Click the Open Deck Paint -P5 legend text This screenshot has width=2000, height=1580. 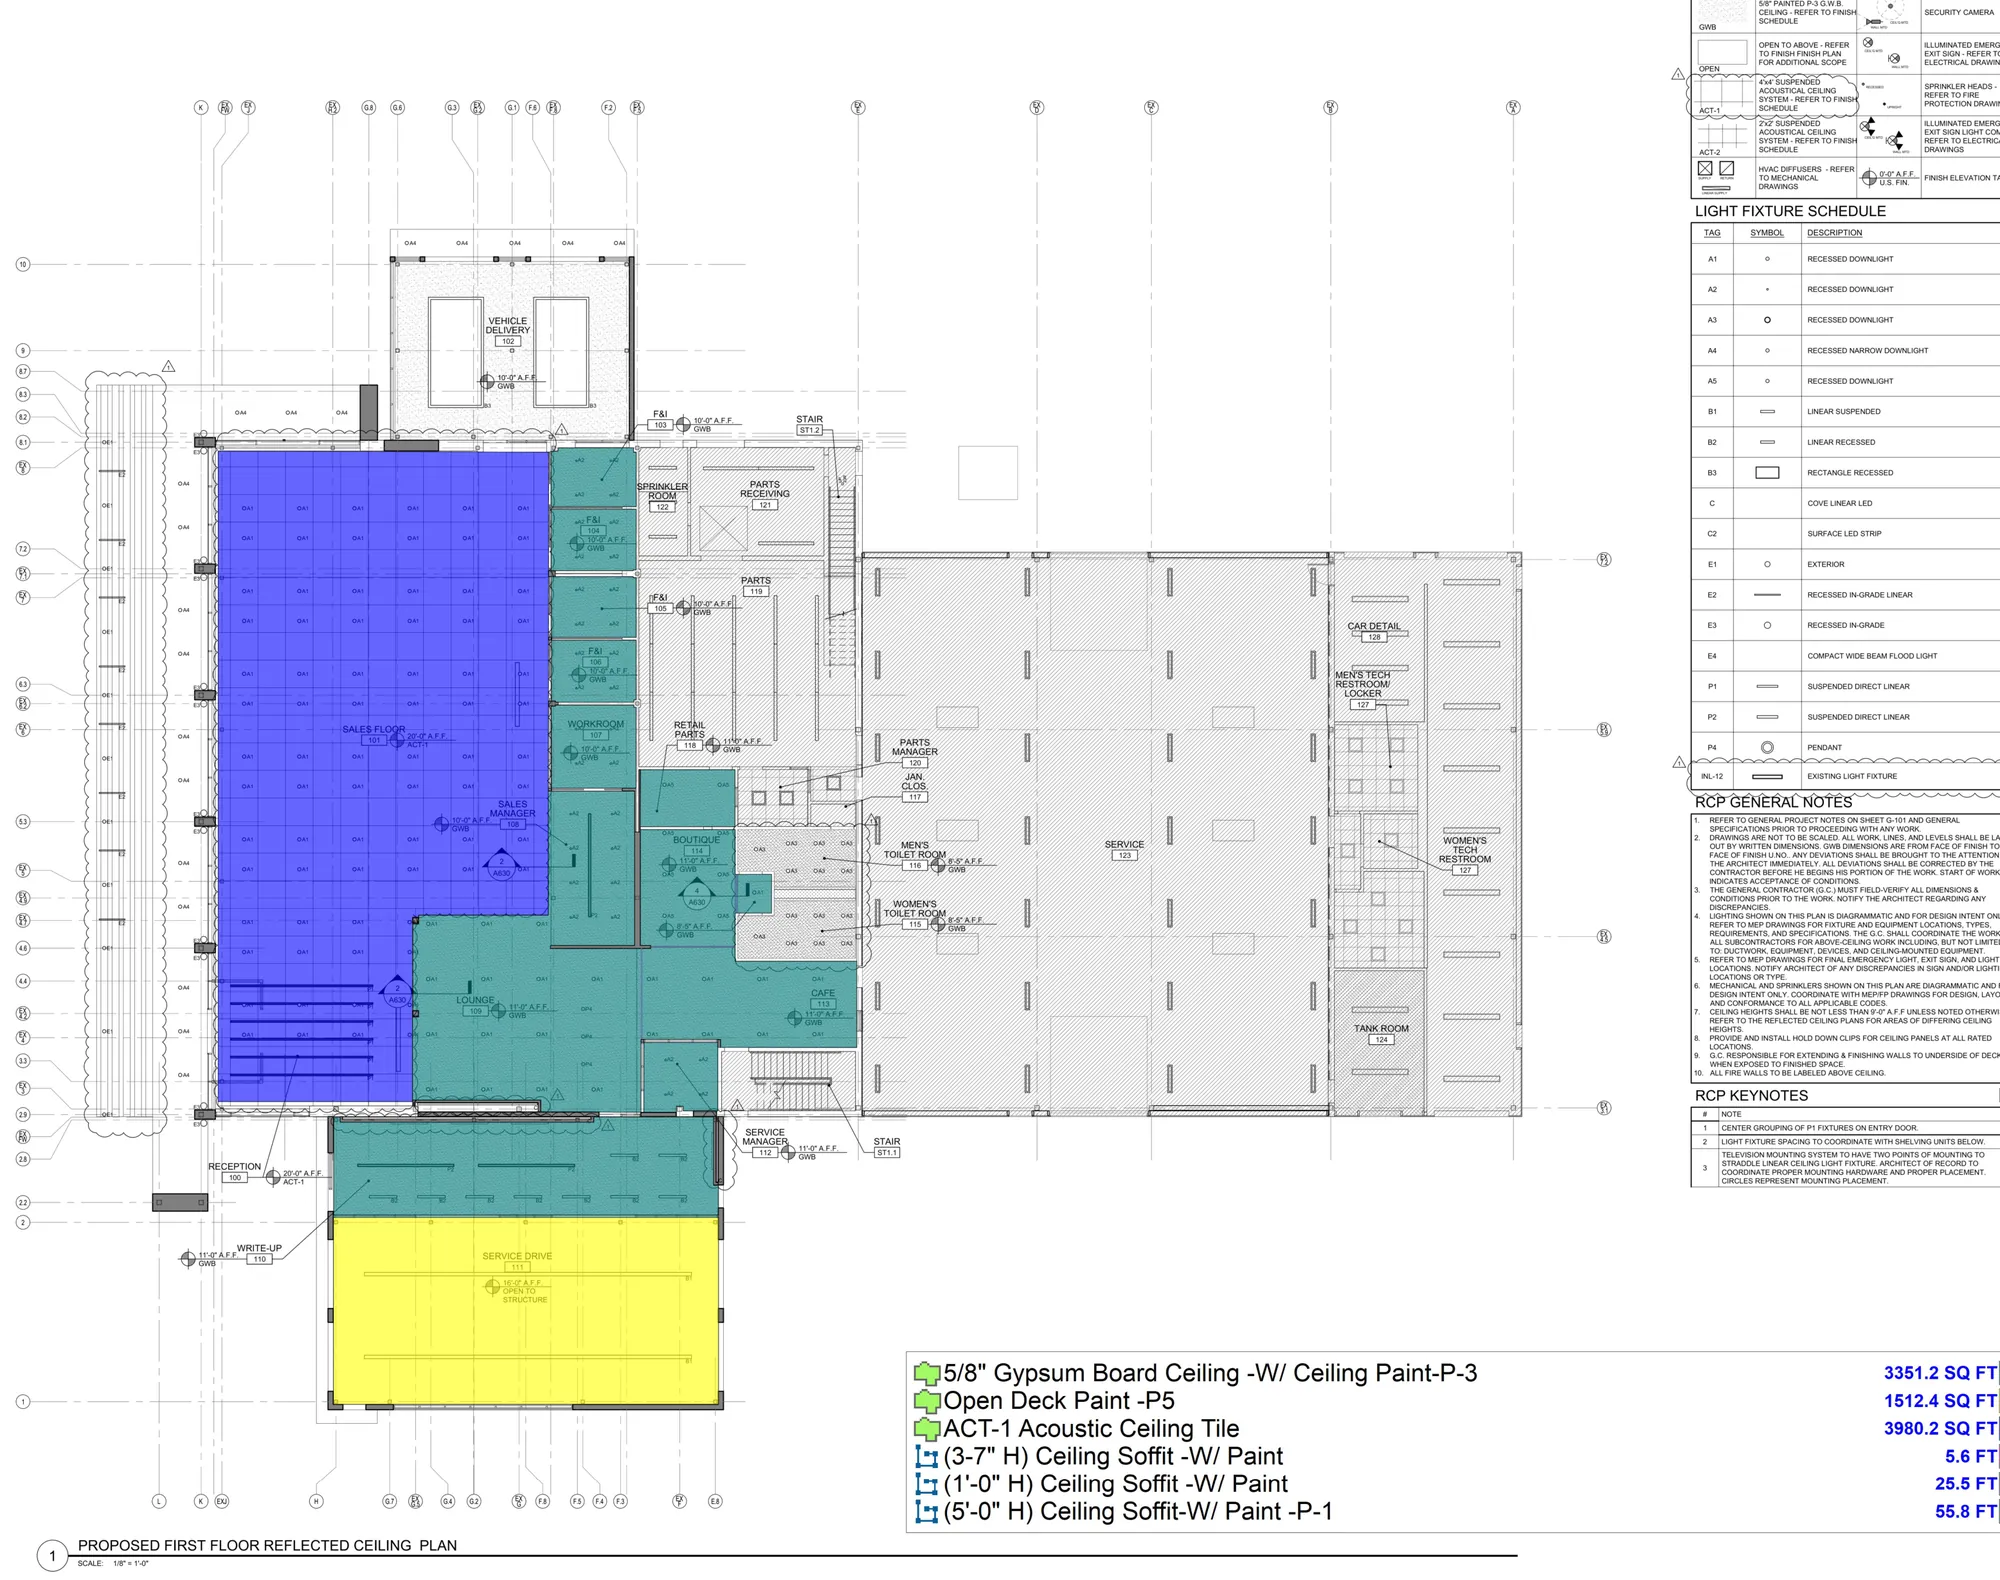(x=1059, y=1401)
